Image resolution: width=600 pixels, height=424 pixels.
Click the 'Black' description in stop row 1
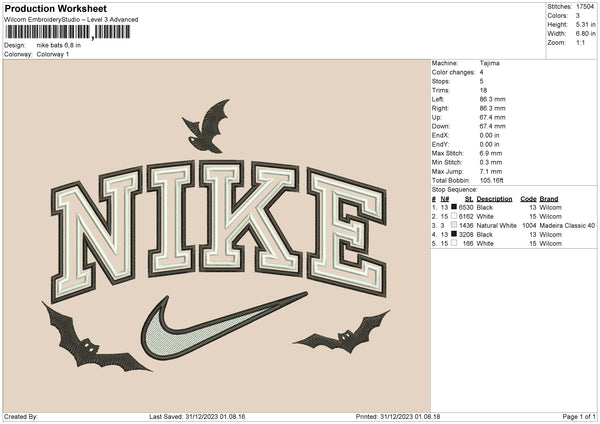point(485,207)
